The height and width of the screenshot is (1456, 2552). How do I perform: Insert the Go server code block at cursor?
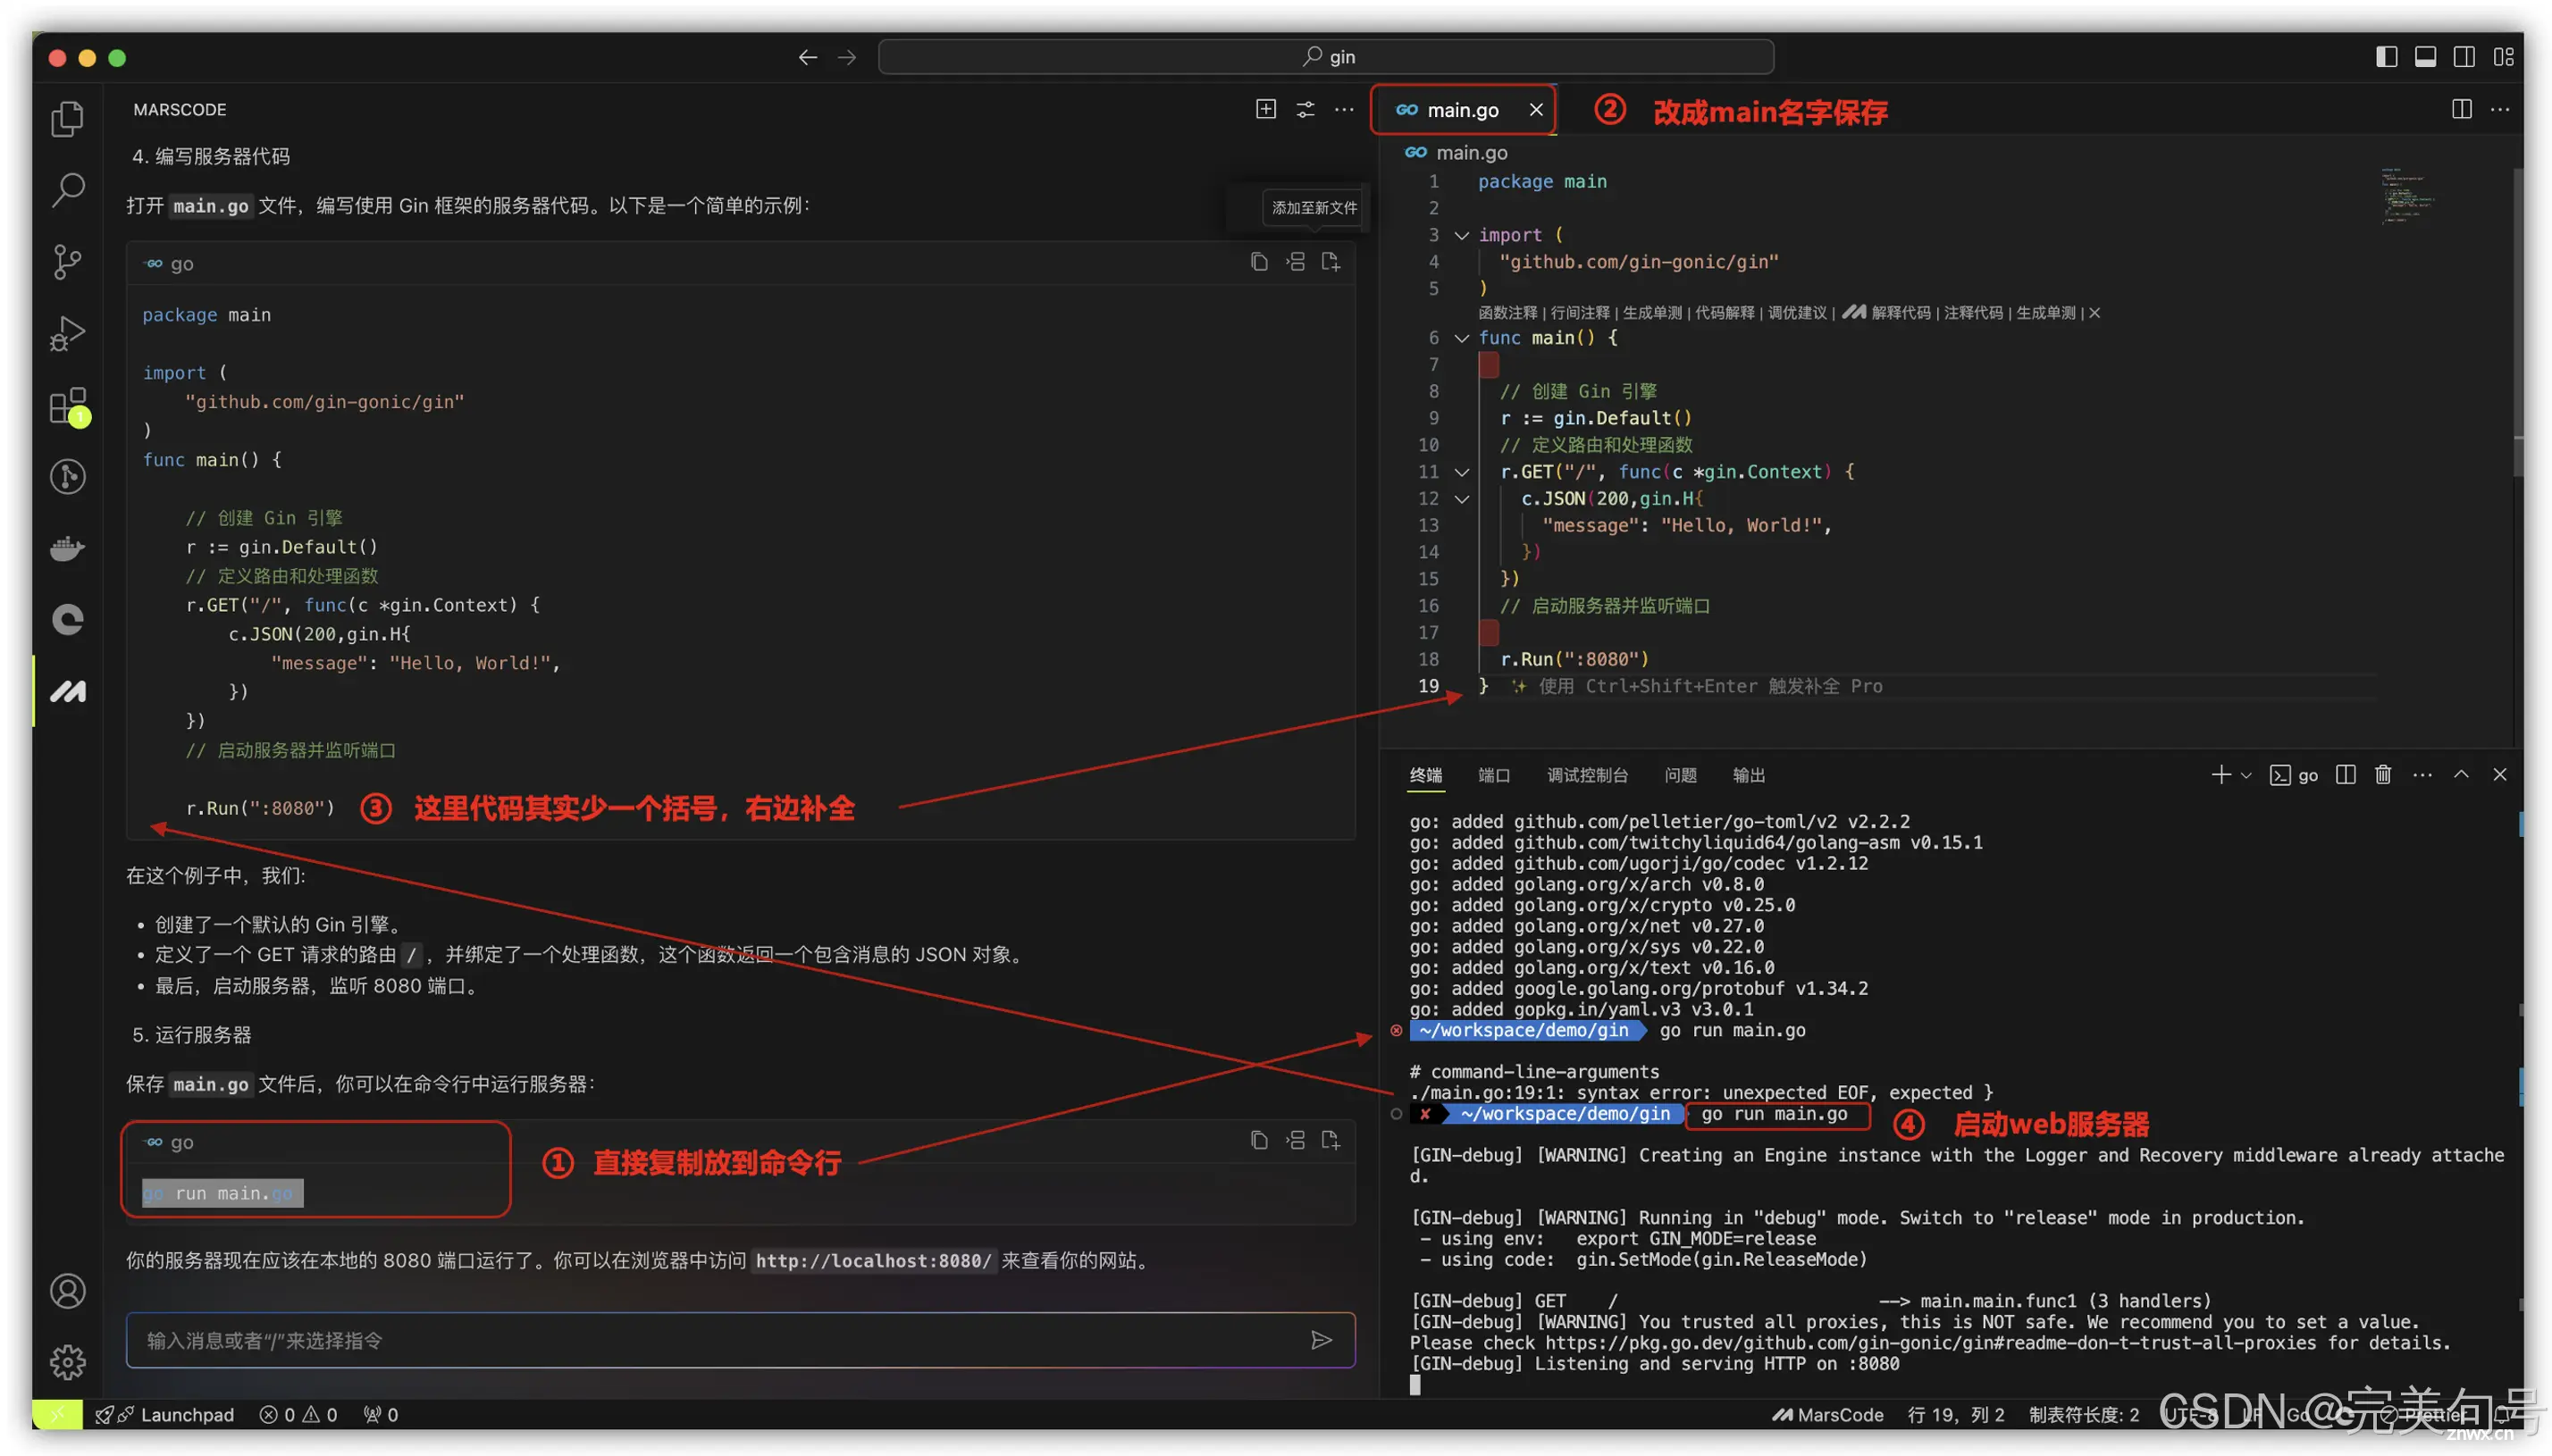(x=1295, y=262)
